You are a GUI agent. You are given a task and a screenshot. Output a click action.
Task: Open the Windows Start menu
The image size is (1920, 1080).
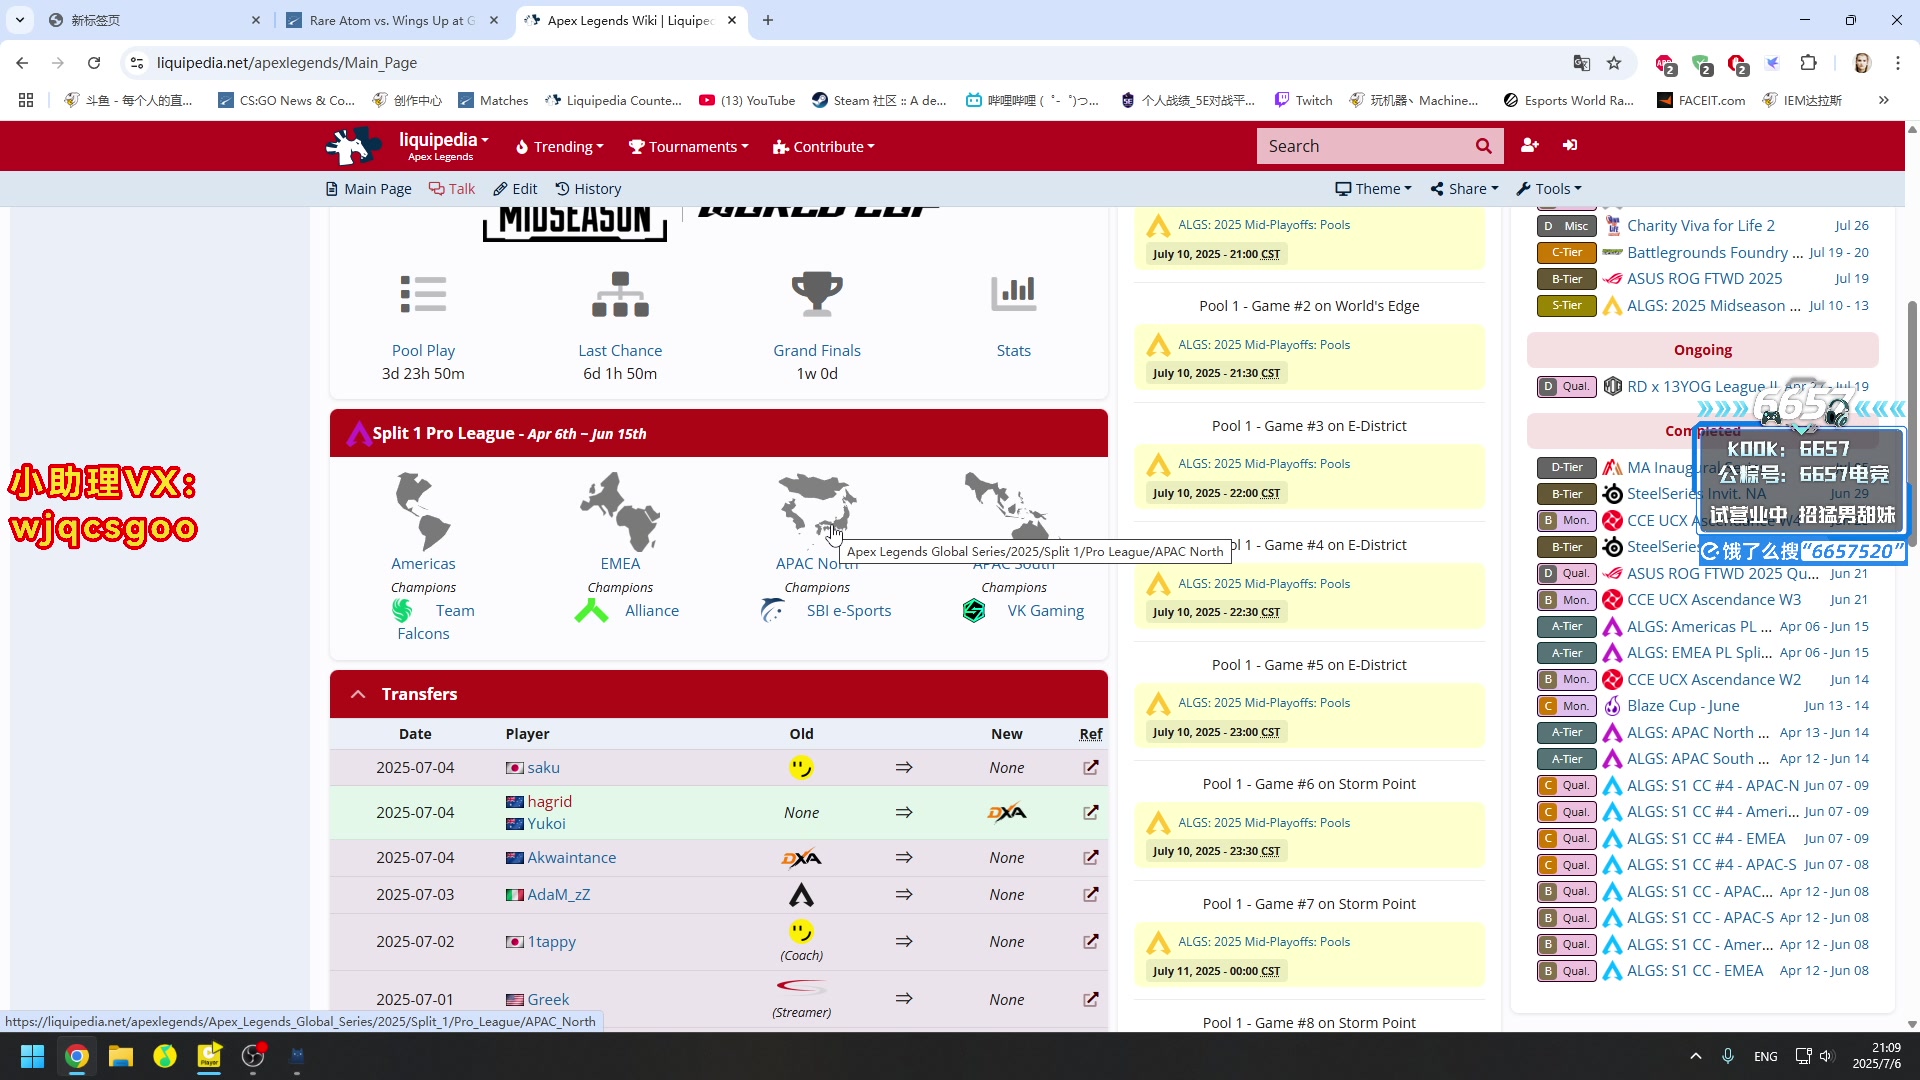pos(32,1056)
